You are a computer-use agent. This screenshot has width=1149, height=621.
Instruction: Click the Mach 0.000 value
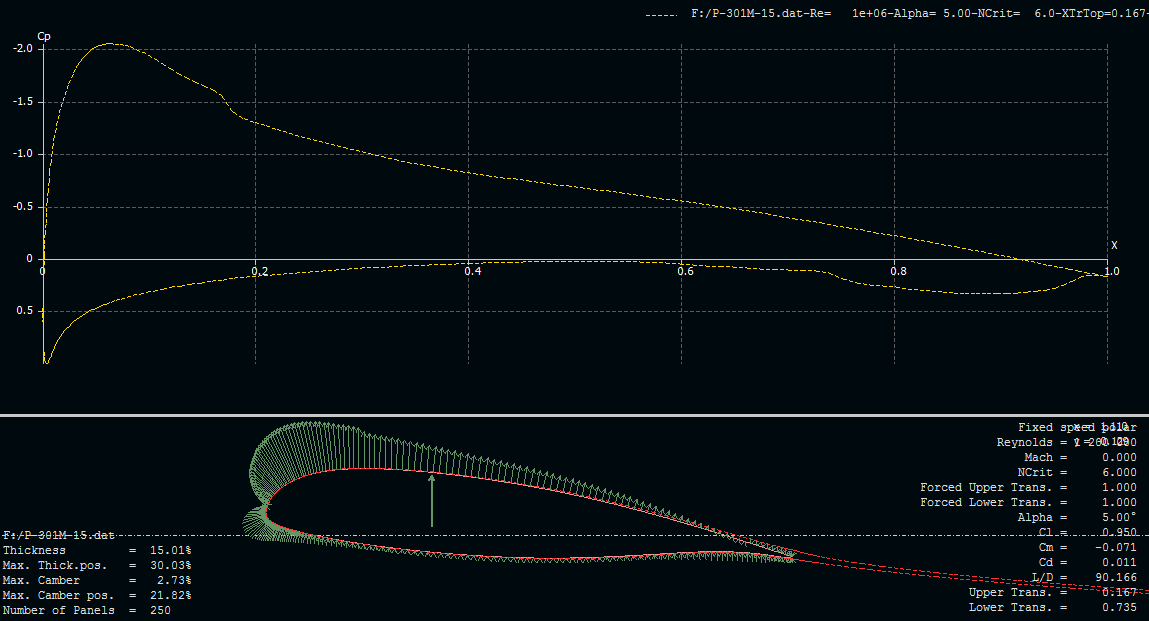point(1118,457)
